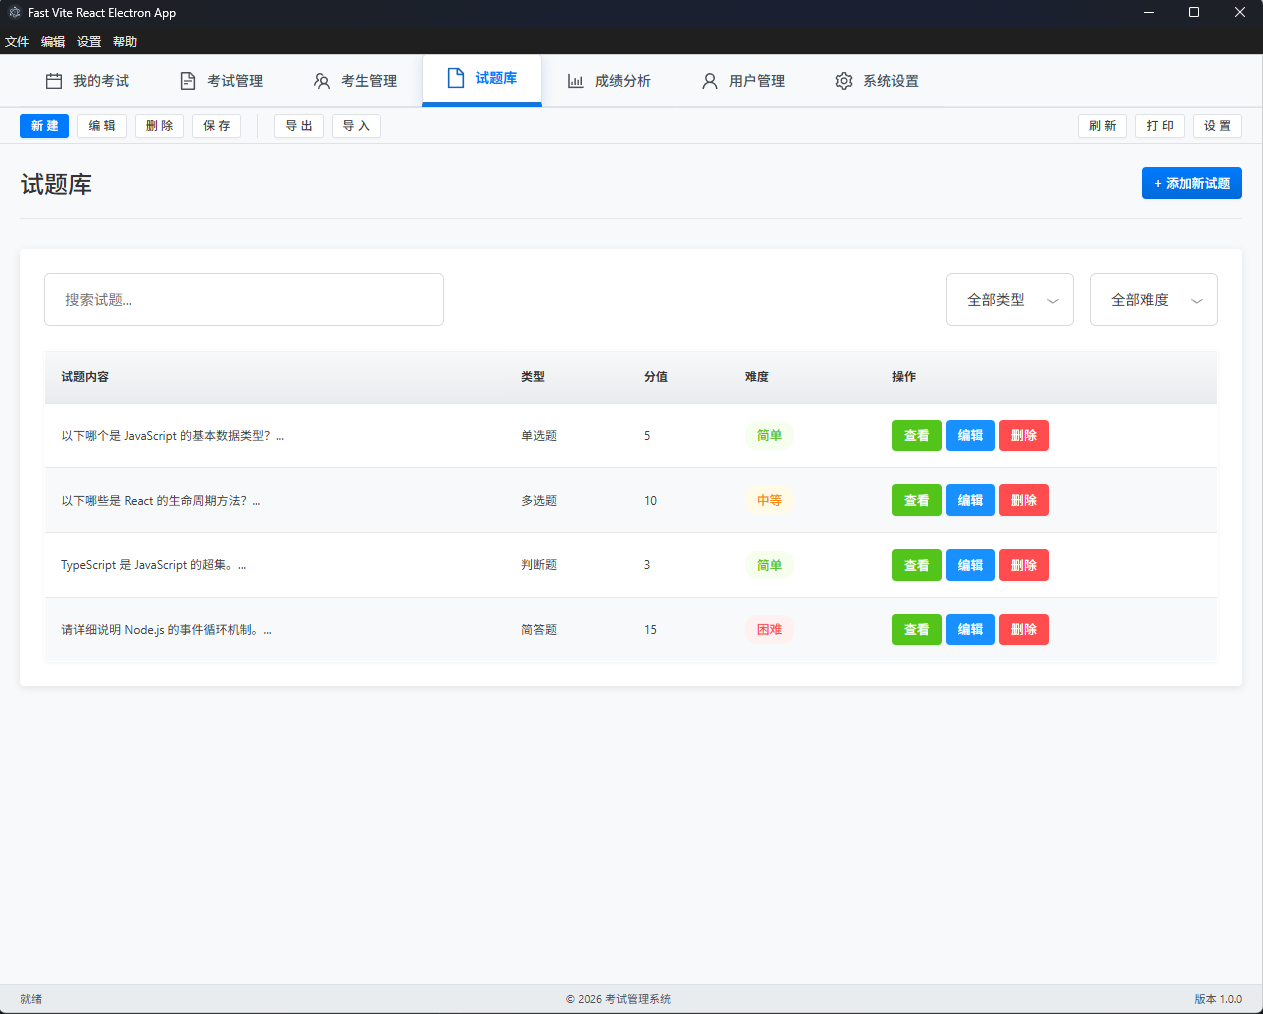View the TypeScript 超集 question
1263x1014 pixels.
click(917, 565)
